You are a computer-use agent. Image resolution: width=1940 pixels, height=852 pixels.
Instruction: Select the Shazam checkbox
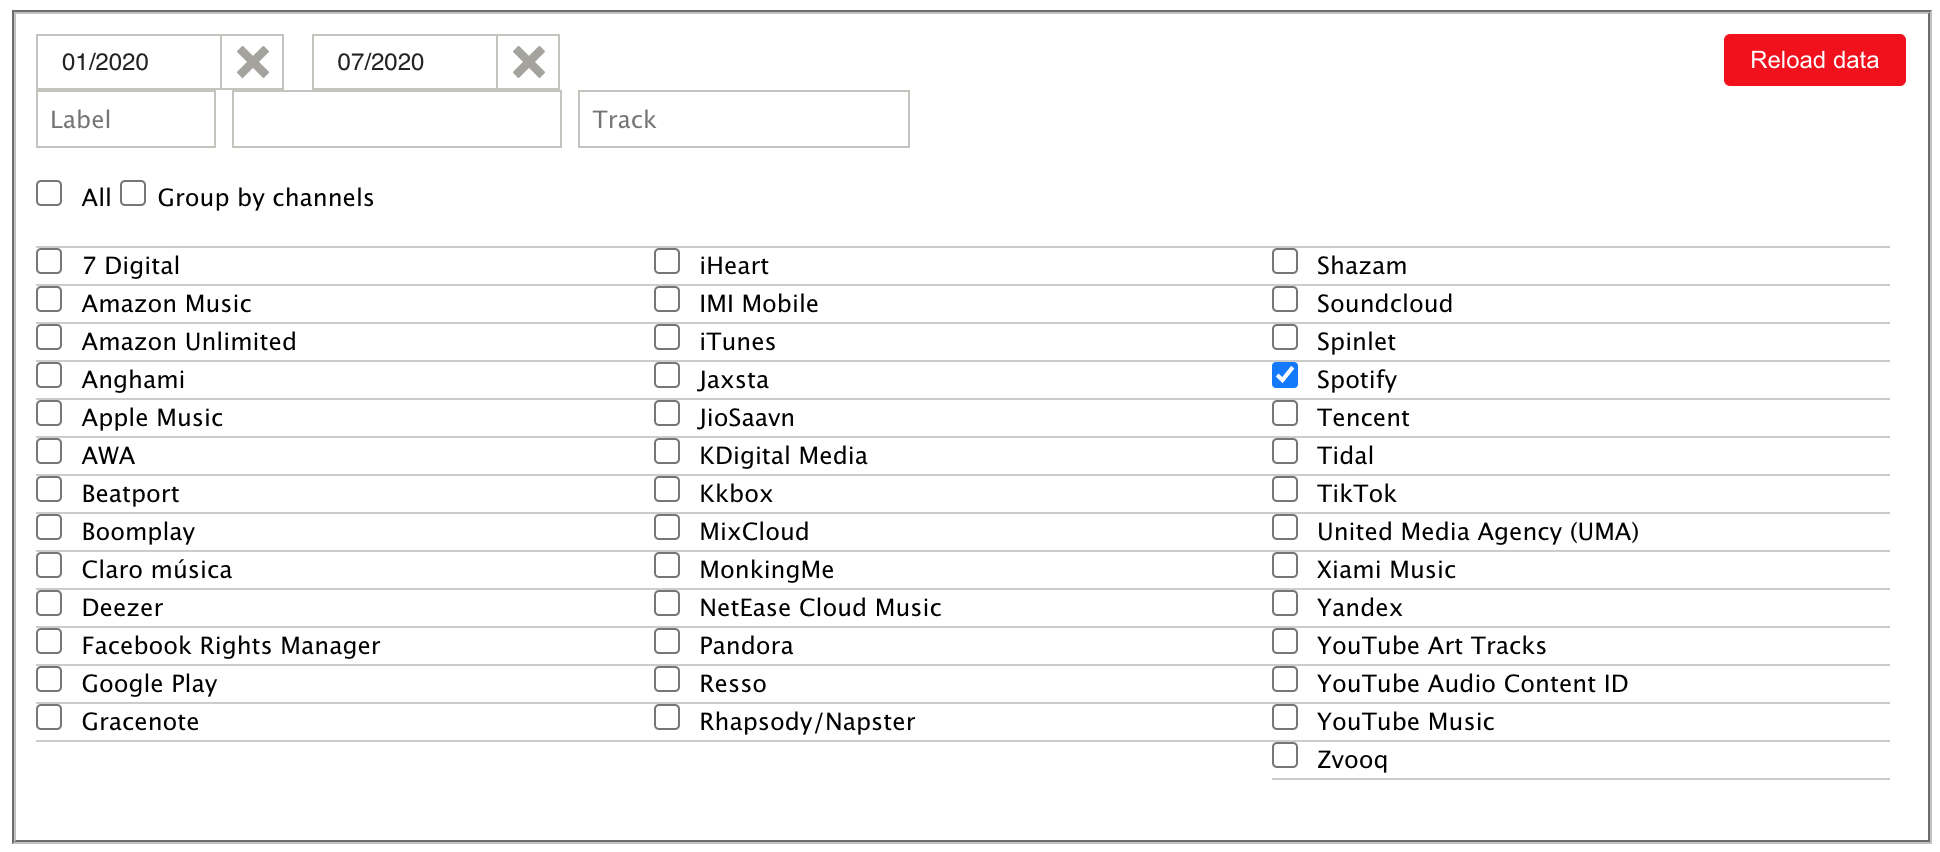(1285, 261)
